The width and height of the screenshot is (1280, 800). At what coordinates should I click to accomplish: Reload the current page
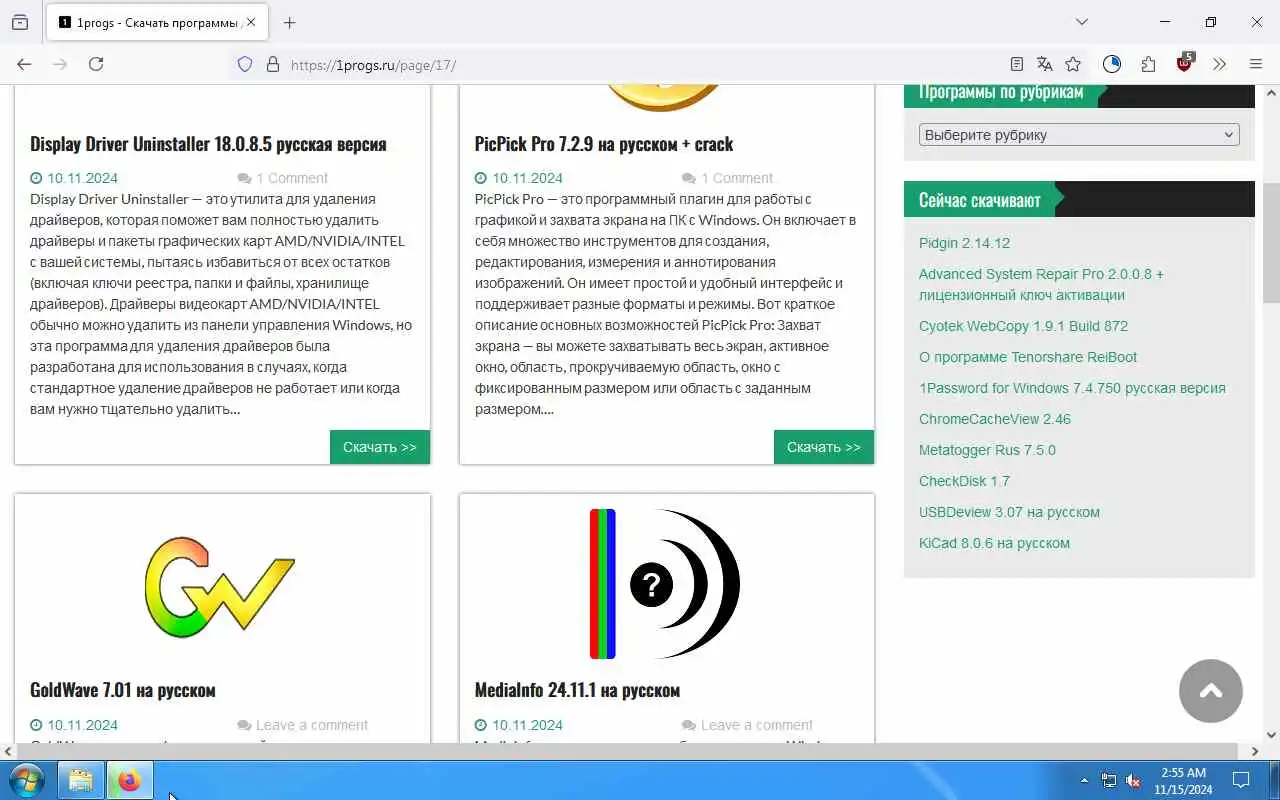96,64
